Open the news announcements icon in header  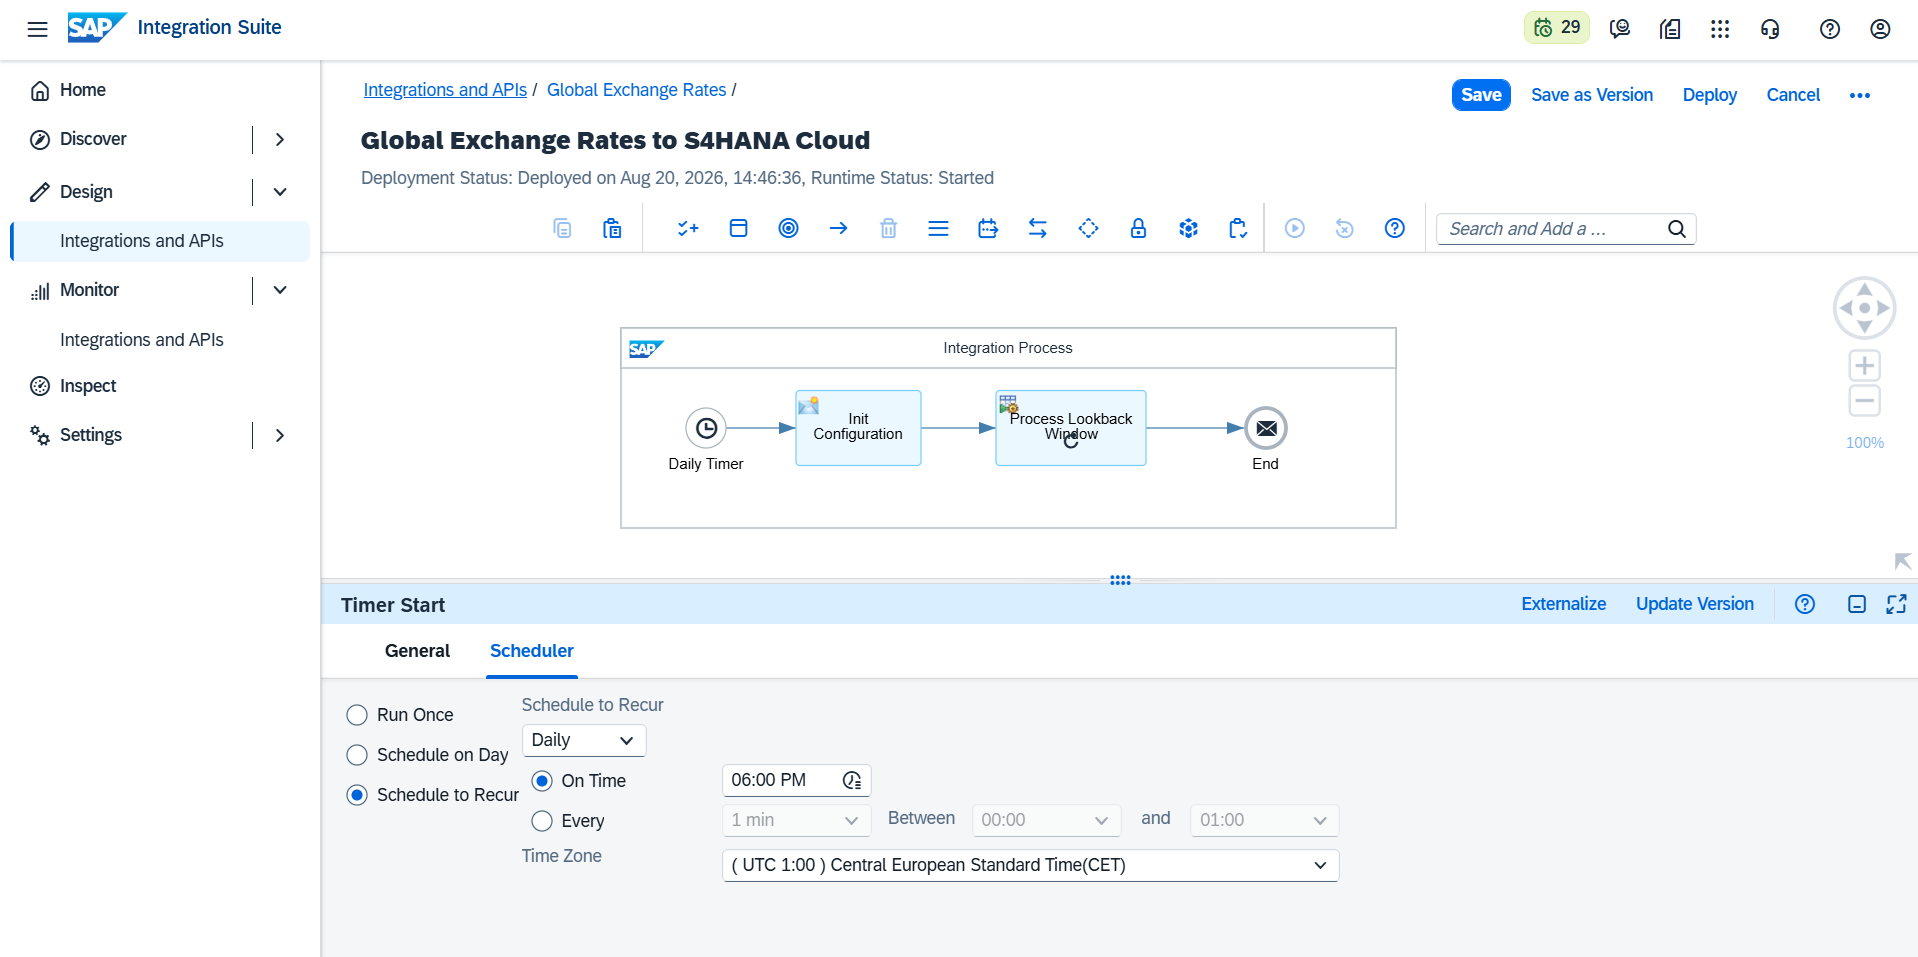pyautogui.click(x=1670, y=29)
